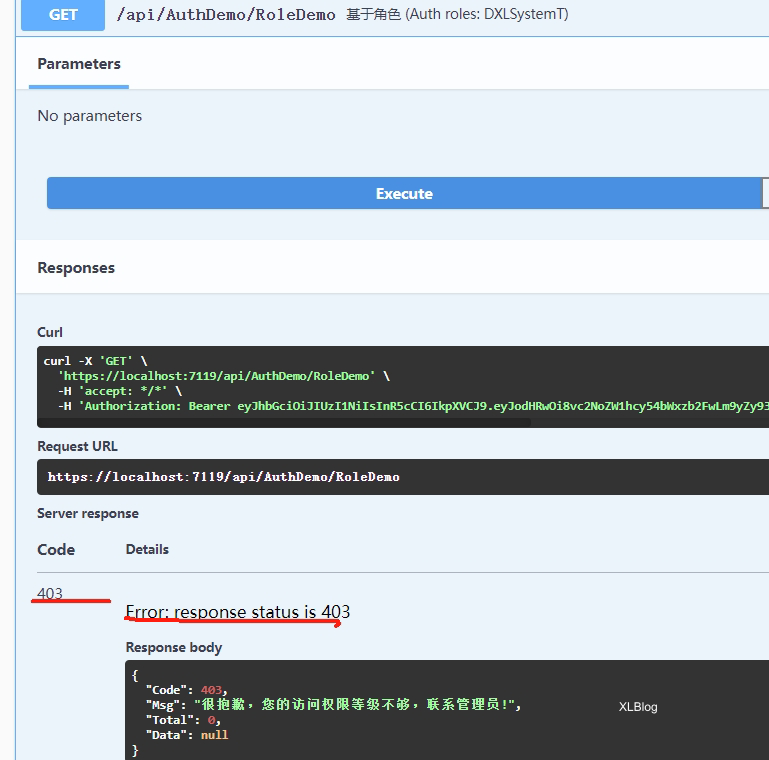Click the blue GET method badge
This screenshot has height=760, width=769.
(x=63, y=15)
